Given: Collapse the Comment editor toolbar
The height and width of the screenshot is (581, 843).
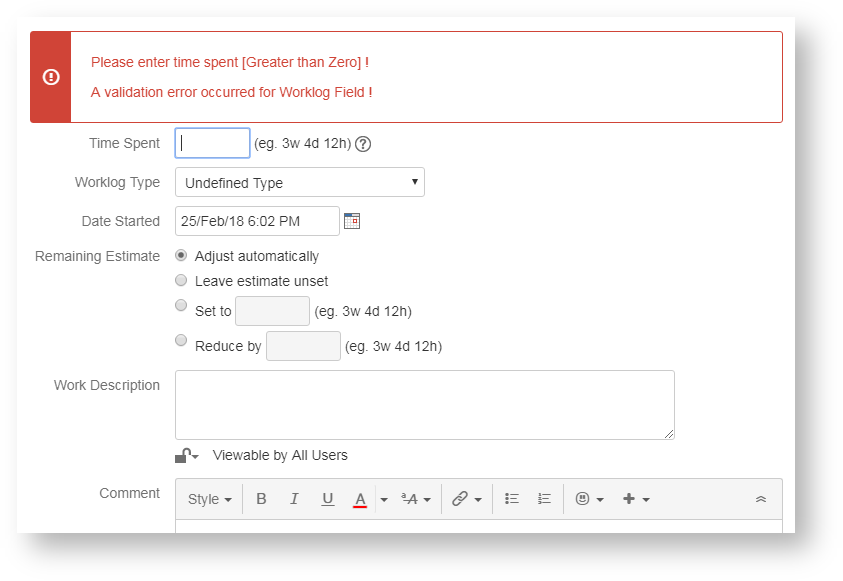Looking at the screenshot, I should point(761,499).
